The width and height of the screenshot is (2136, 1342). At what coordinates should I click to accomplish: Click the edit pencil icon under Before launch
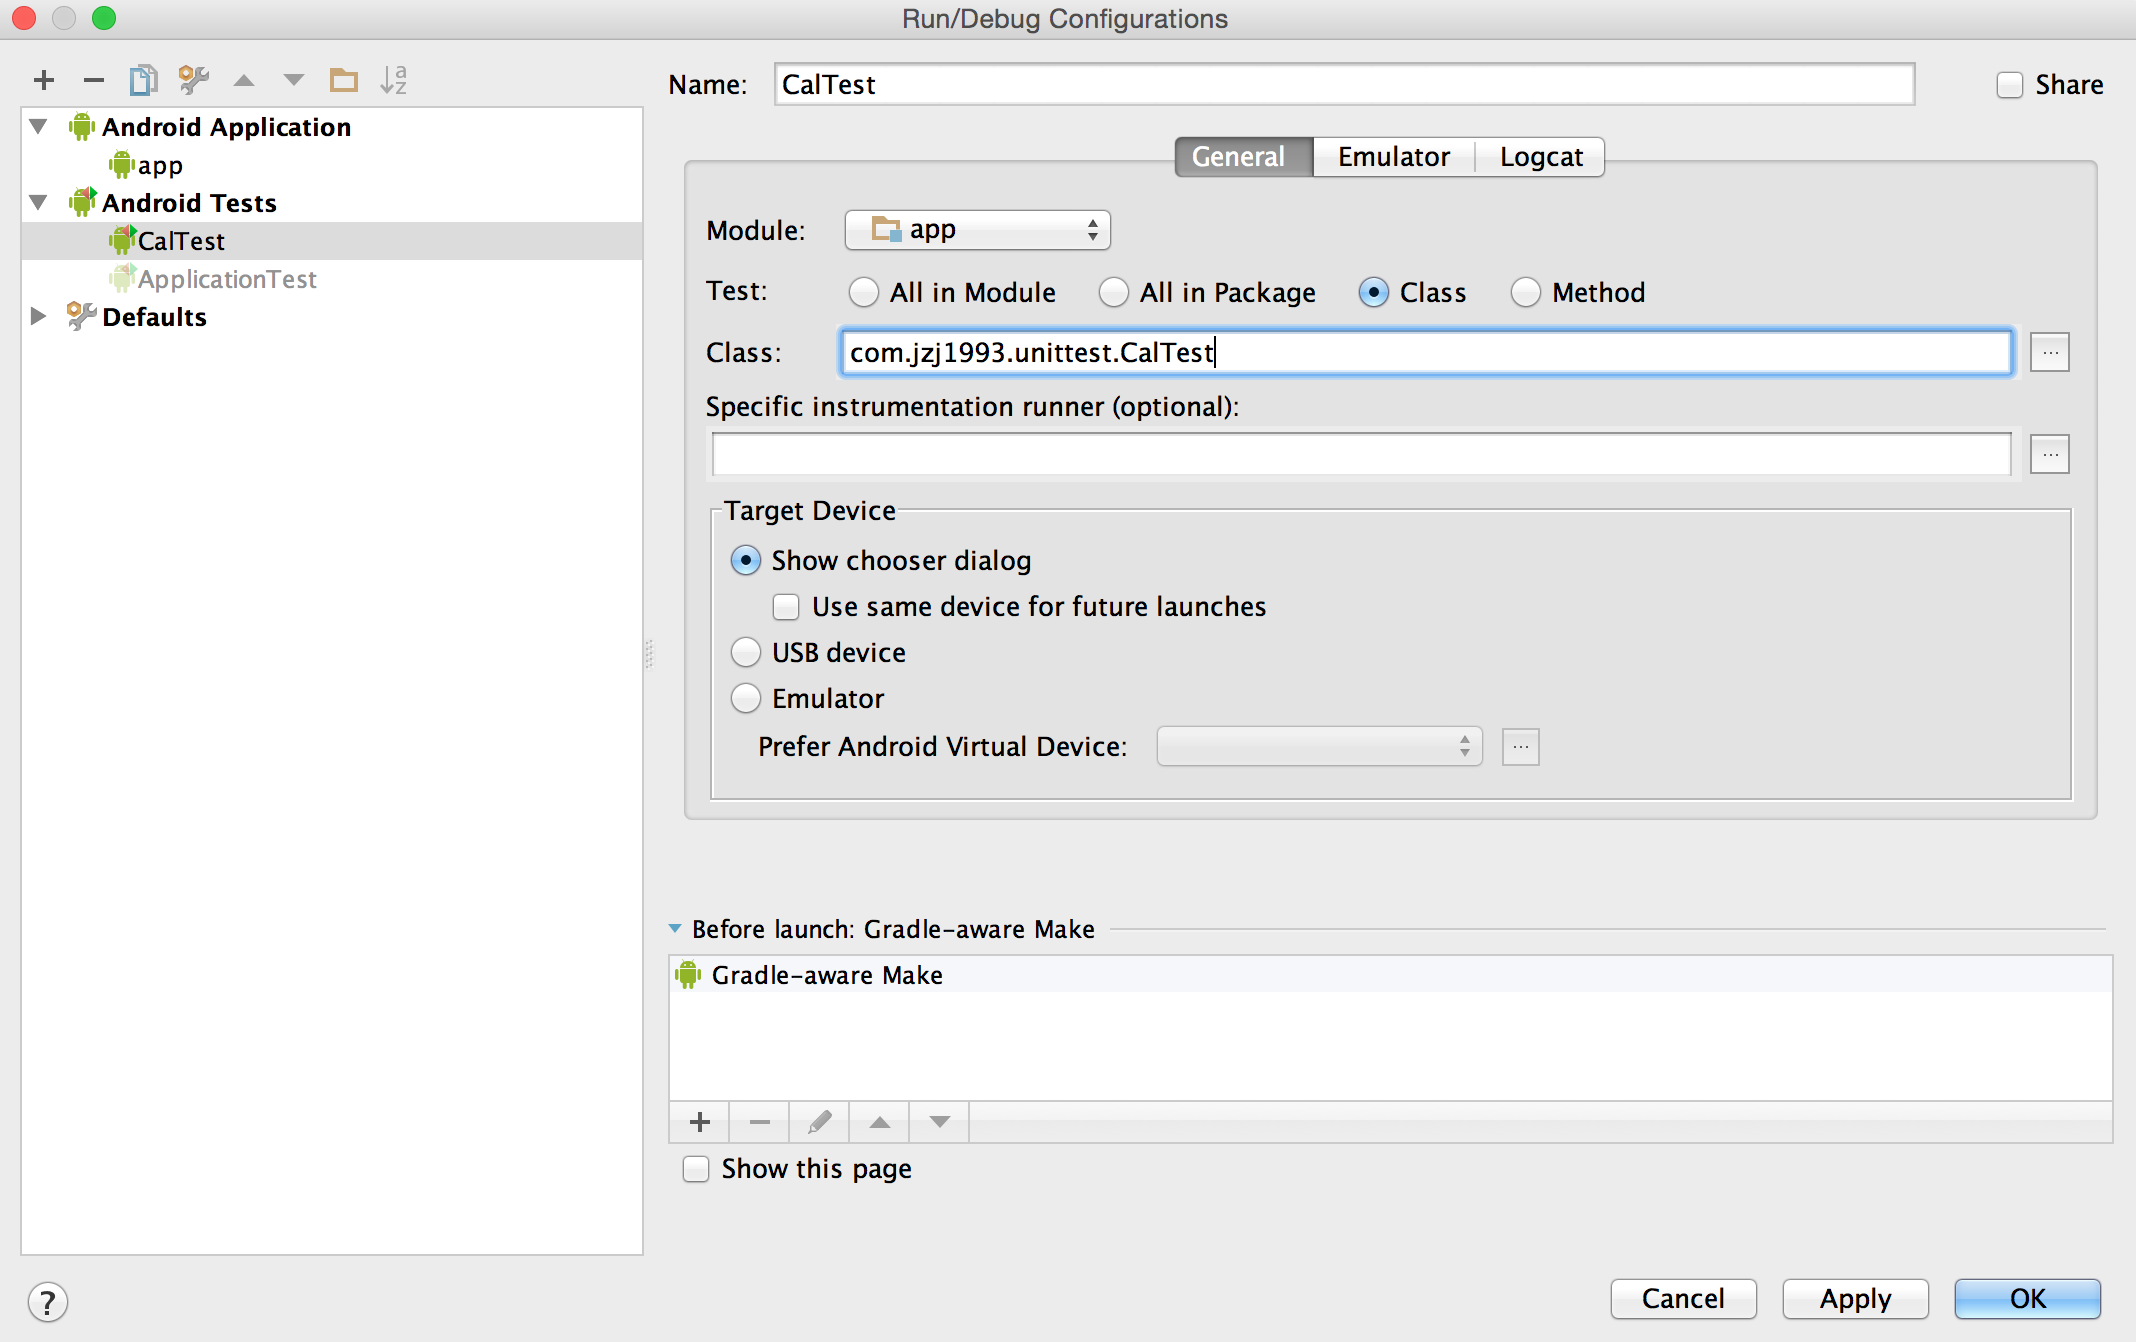pyautogui.click(x=819, y=1122)
